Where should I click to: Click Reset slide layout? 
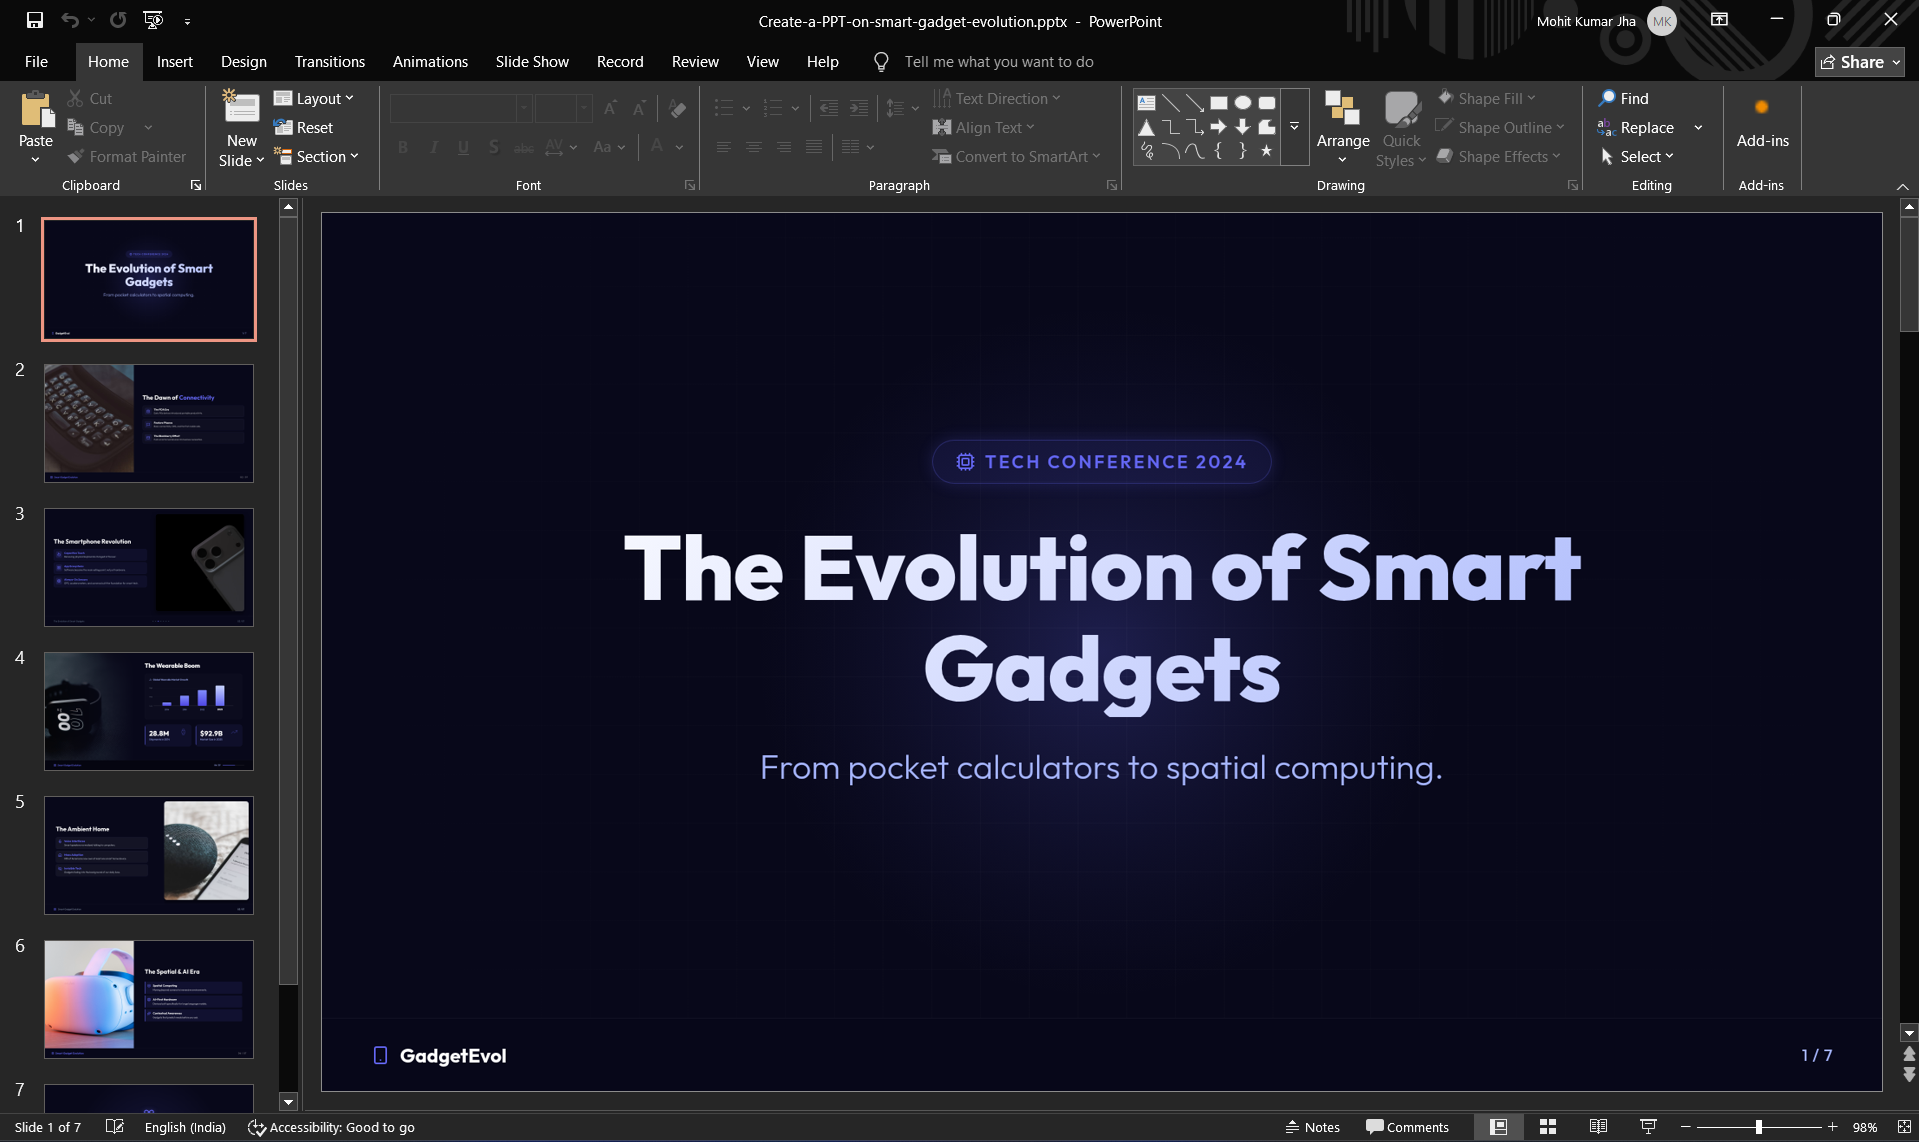point(304,127)
